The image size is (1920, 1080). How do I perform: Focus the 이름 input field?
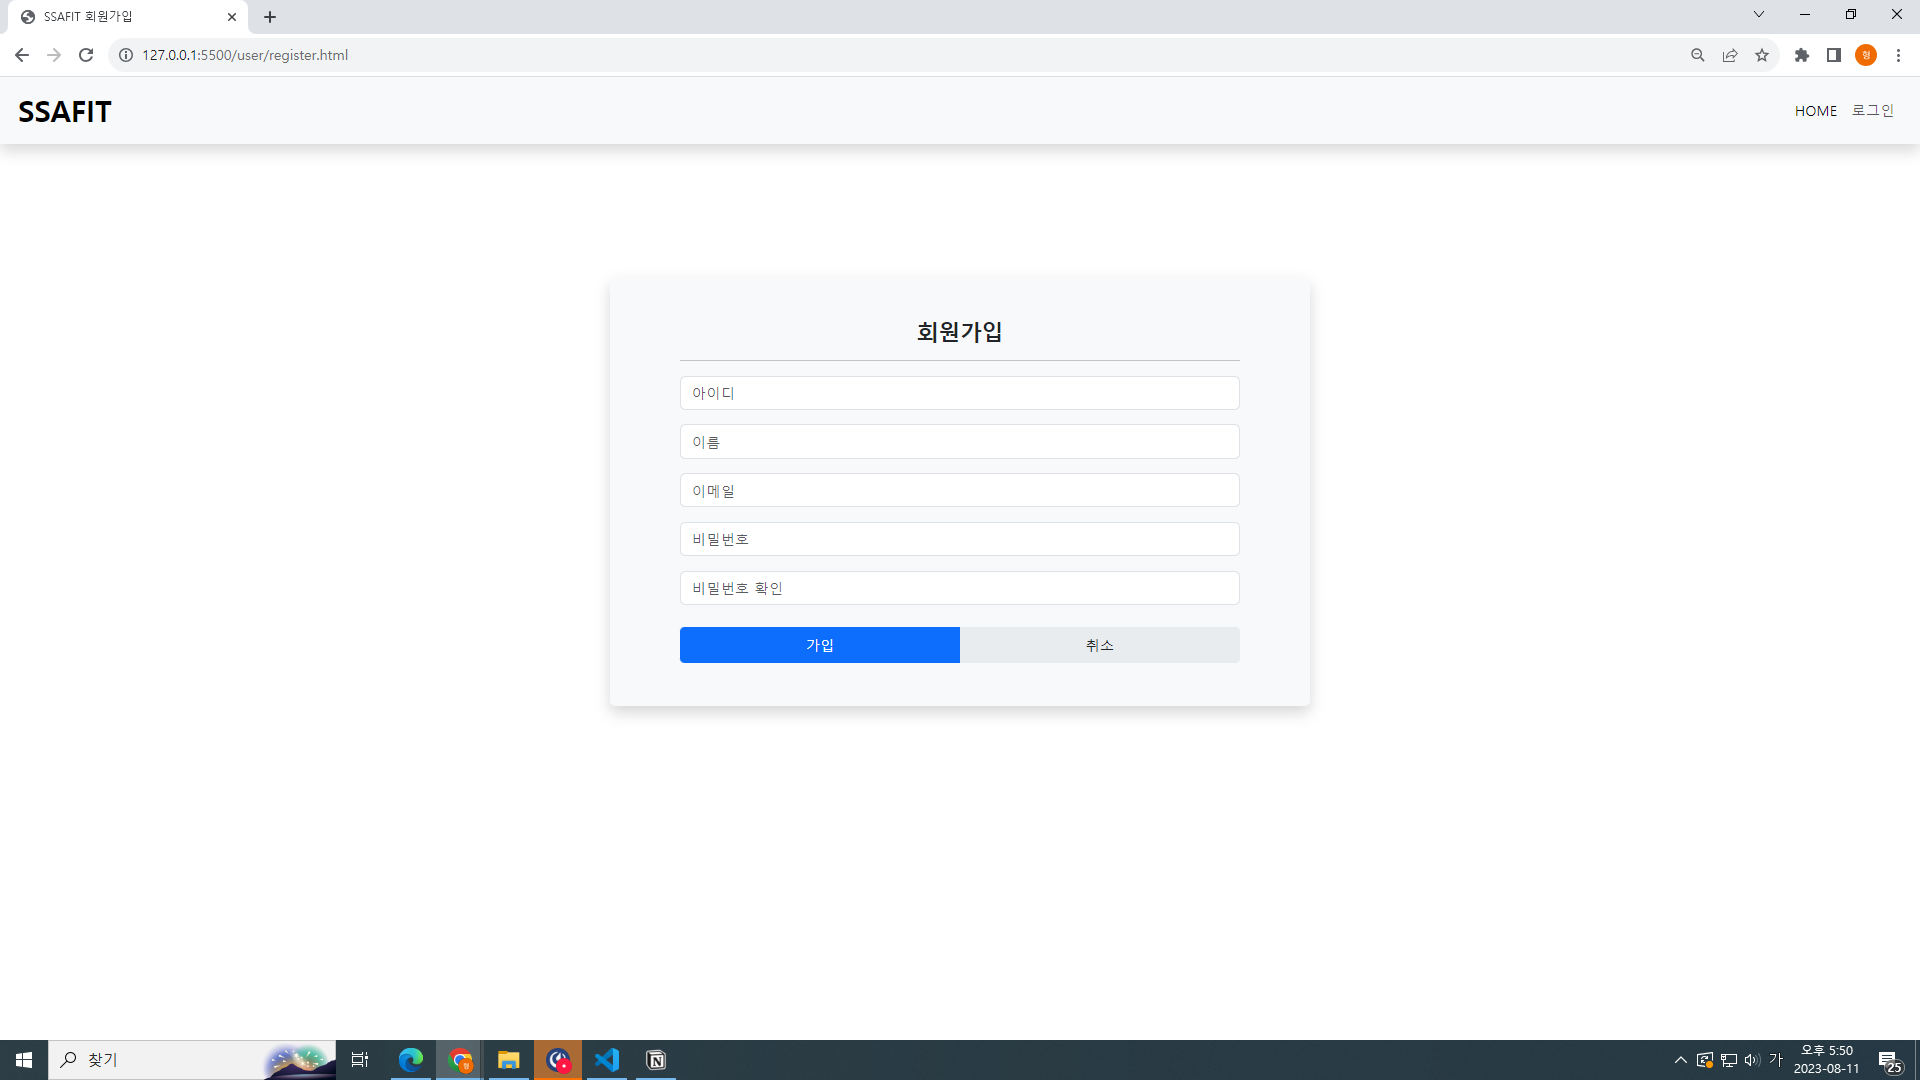(960, 442)
